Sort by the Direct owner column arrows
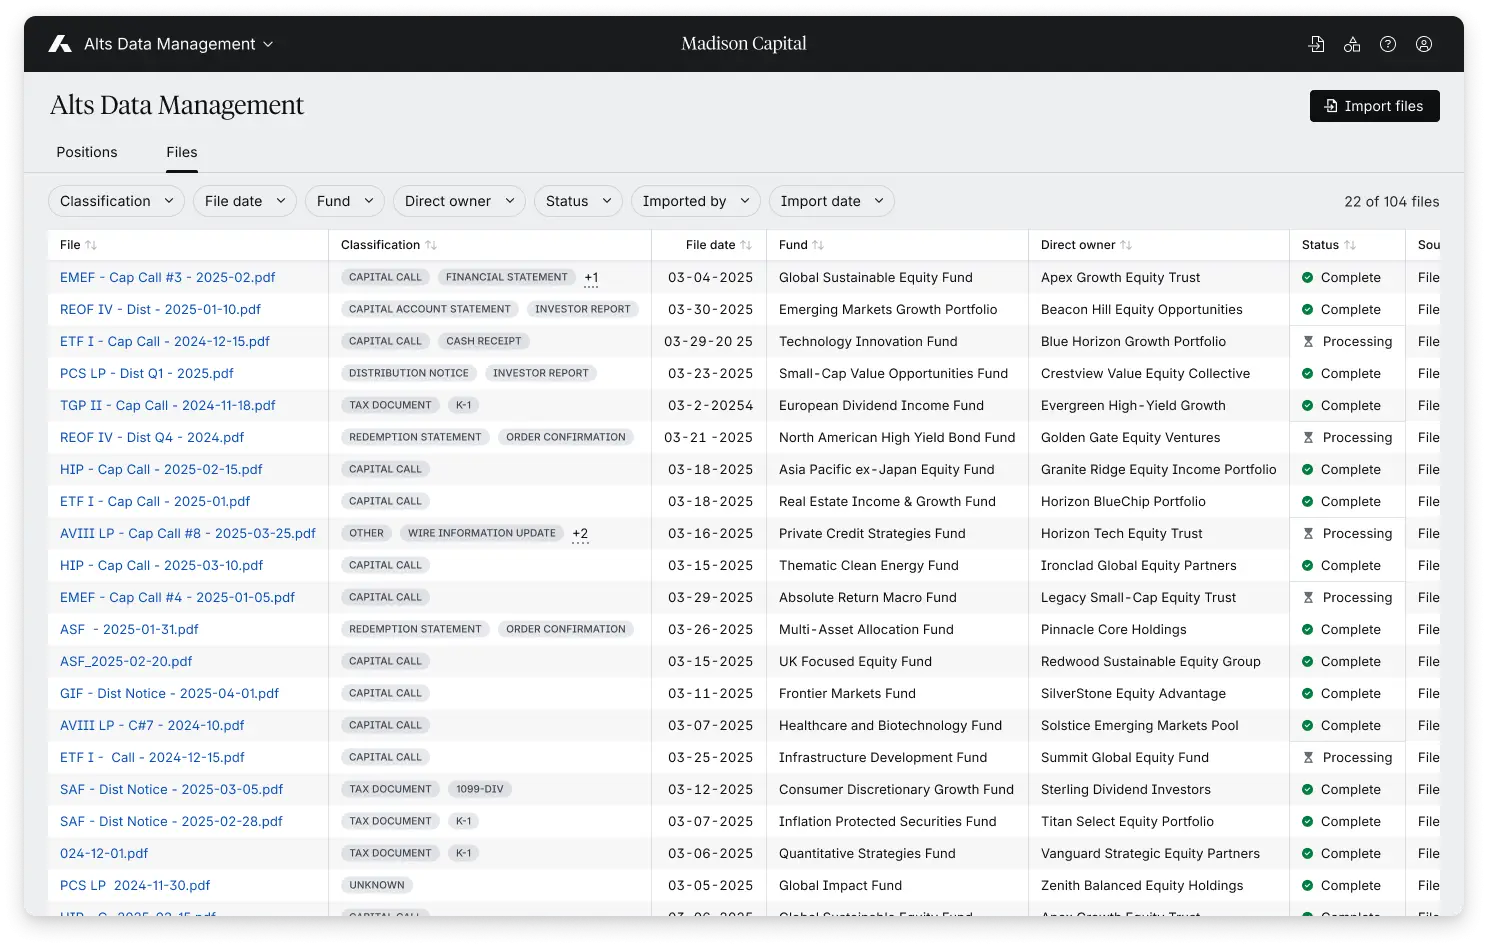The height and width of the screenshot is (948, 1488). (x=1126, y=245)
